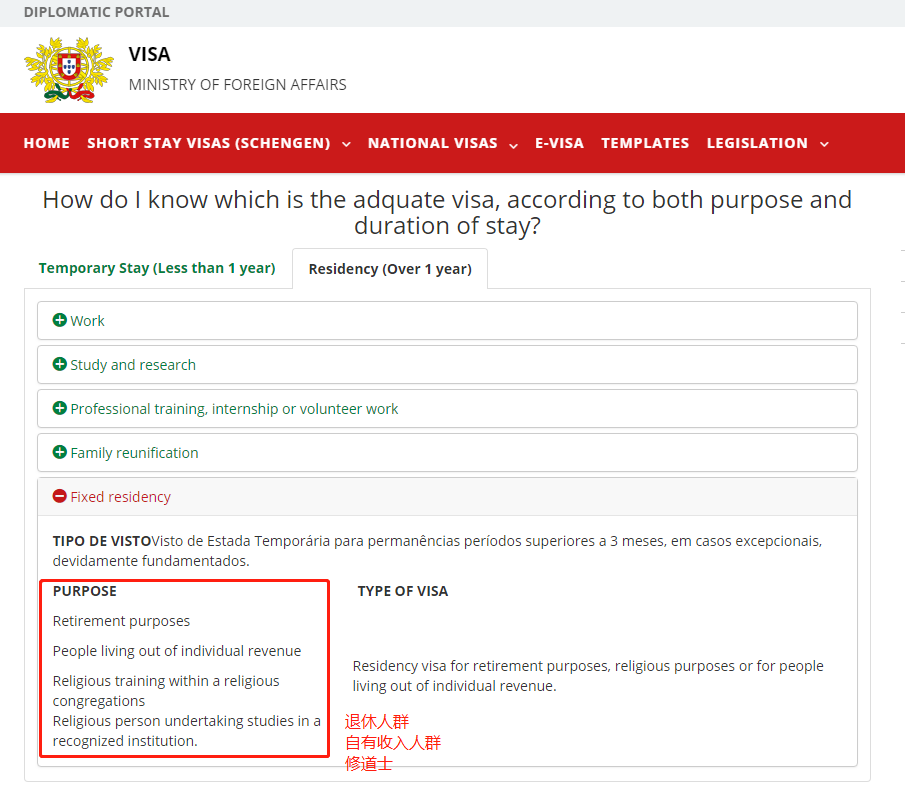Switch to Temporary Stay (Less than 1 year) tab
Image resolution: width=905 pixels, height=810 pixels.
point(157,268)
